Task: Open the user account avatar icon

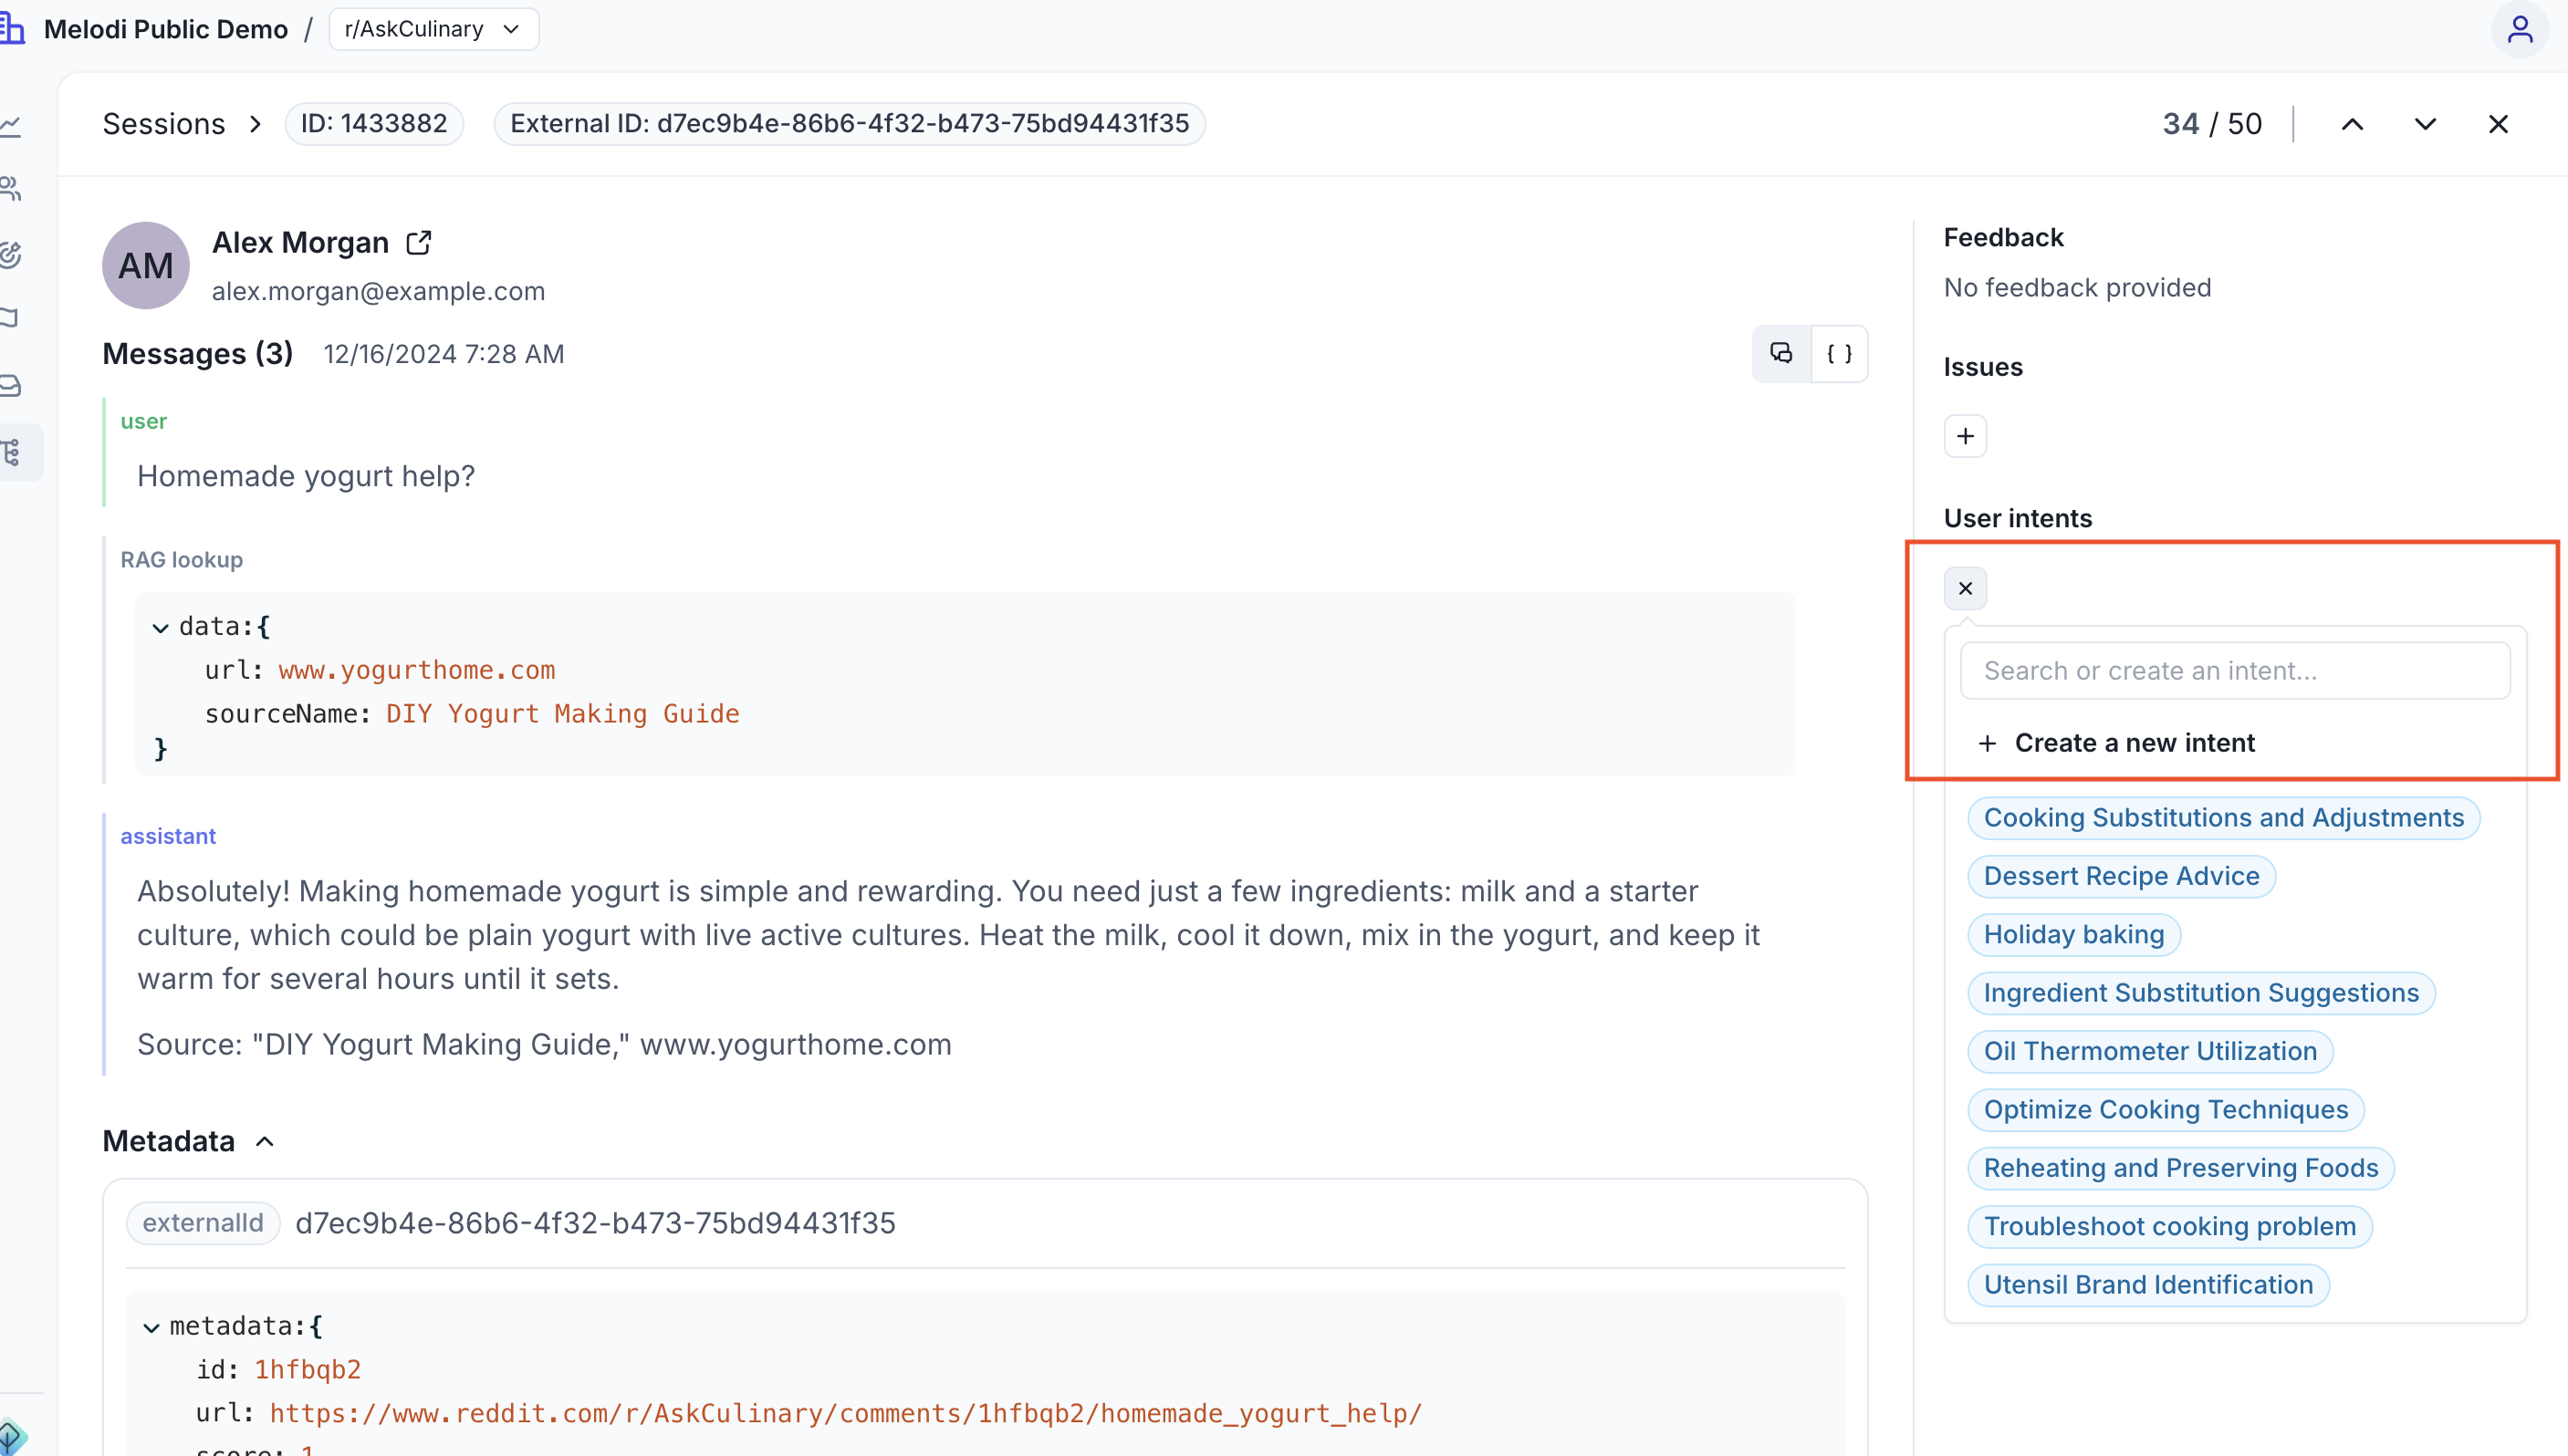Action: click(2519, 30)
